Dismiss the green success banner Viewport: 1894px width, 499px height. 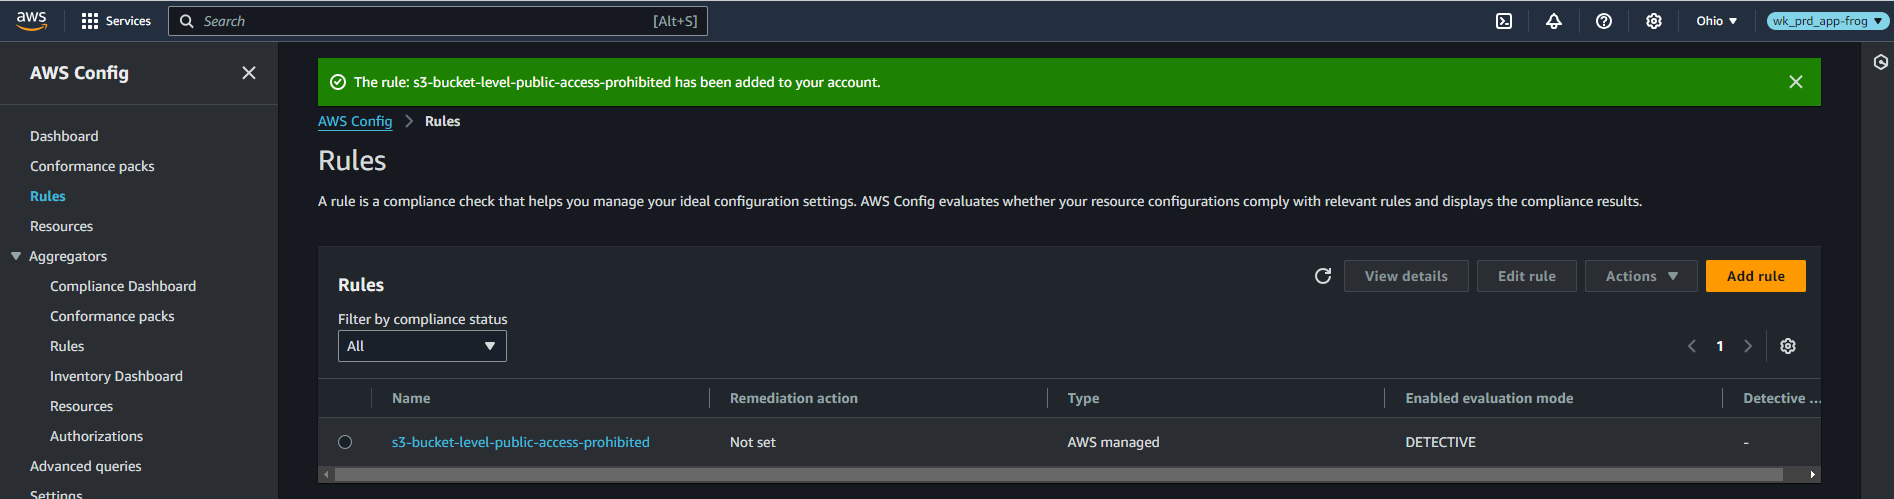(x=1795, y=82)
